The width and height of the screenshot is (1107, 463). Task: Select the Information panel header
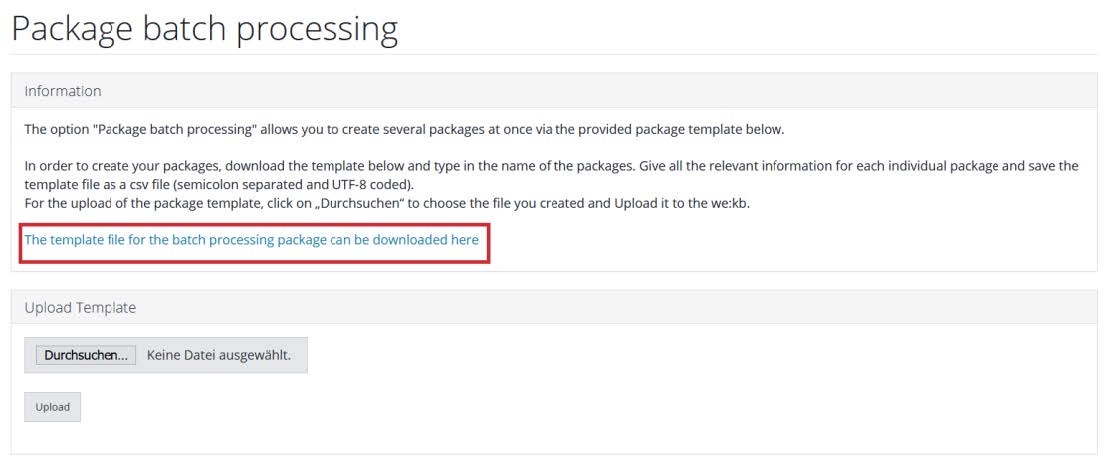pyautogui.click(x=63, y=91)
